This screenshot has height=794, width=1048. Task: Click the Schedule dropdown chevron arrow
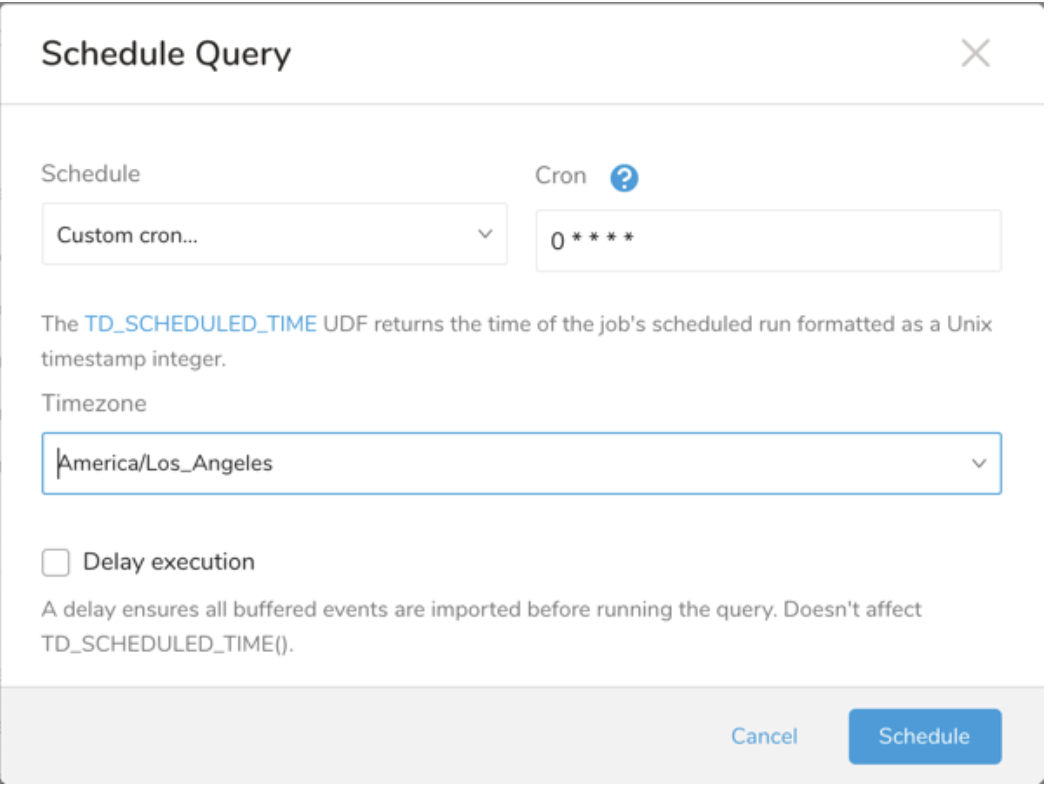click(485, 234)
